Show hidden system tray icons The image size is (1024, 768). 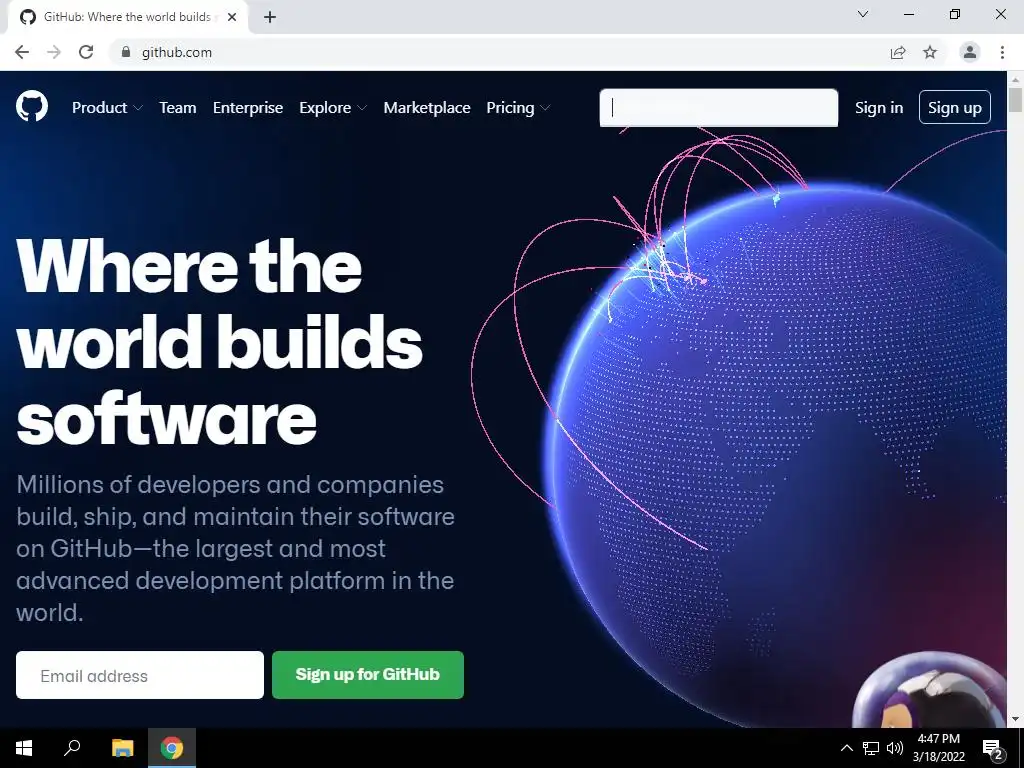click(x=846, y=748)
